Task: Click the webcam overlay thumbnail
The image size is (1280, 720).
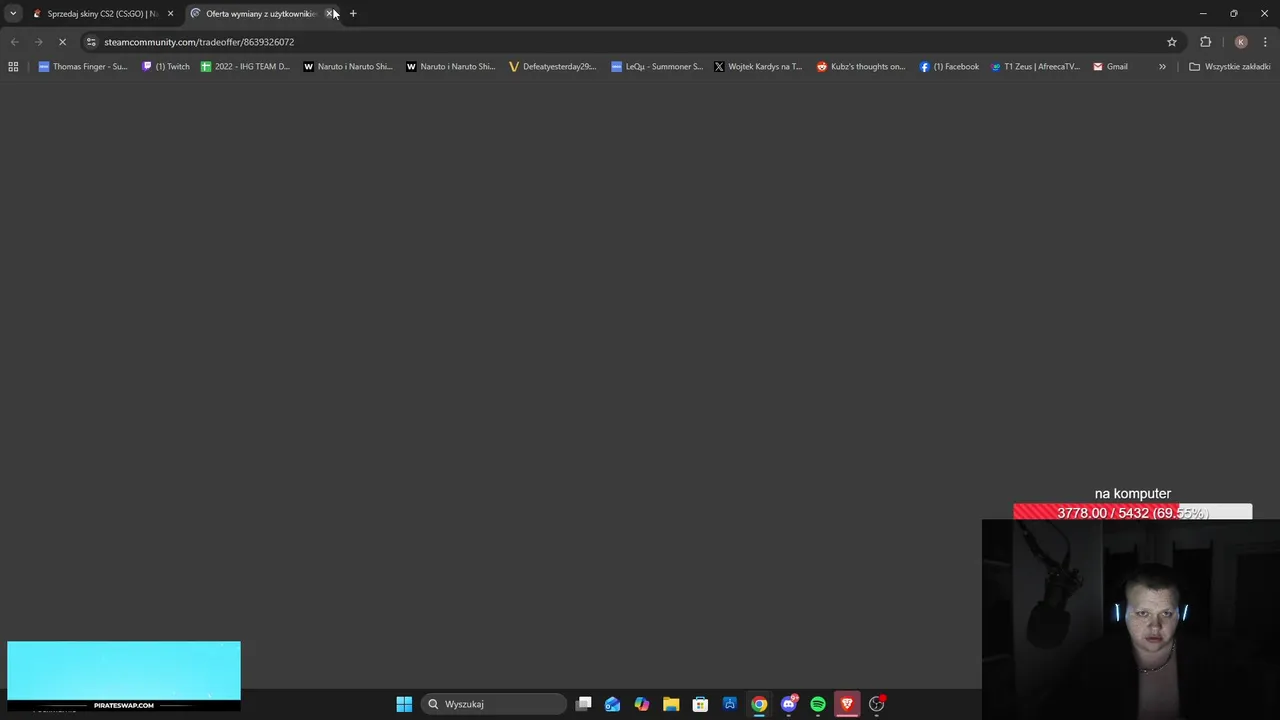Action: 1131,620
